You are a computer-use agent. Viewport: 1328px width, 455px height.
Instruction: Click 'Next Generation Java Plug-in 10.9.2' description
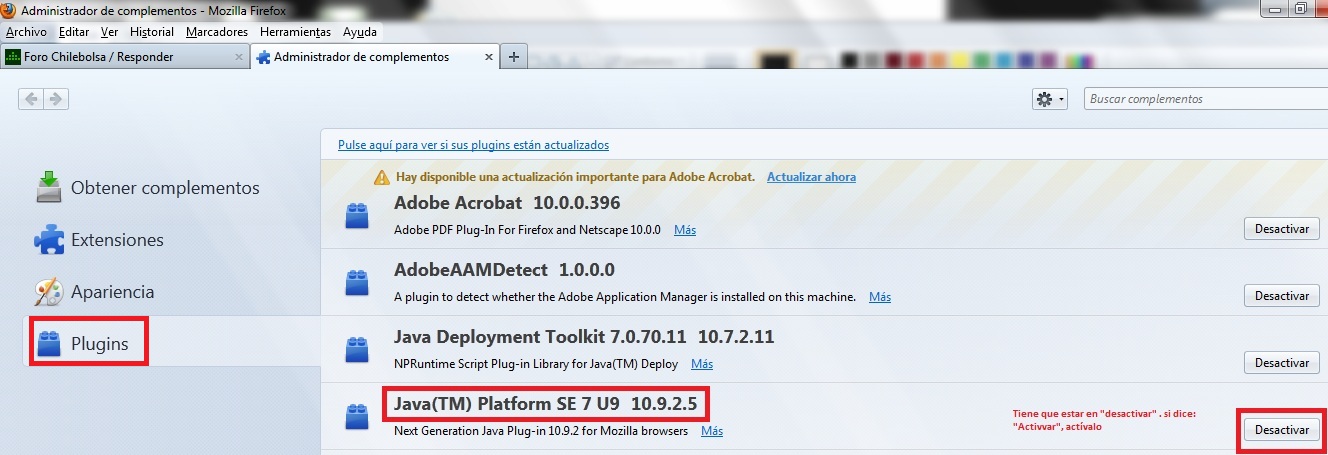click(541, 431)
